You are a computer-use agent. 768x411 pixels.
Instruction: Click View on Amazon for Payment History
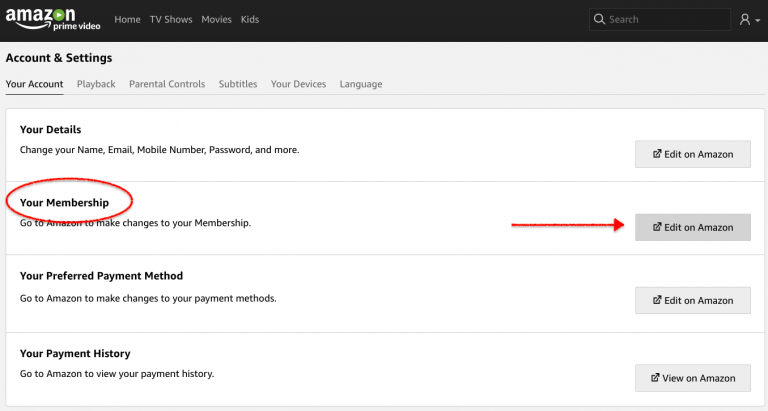click(x=693, y=378)
